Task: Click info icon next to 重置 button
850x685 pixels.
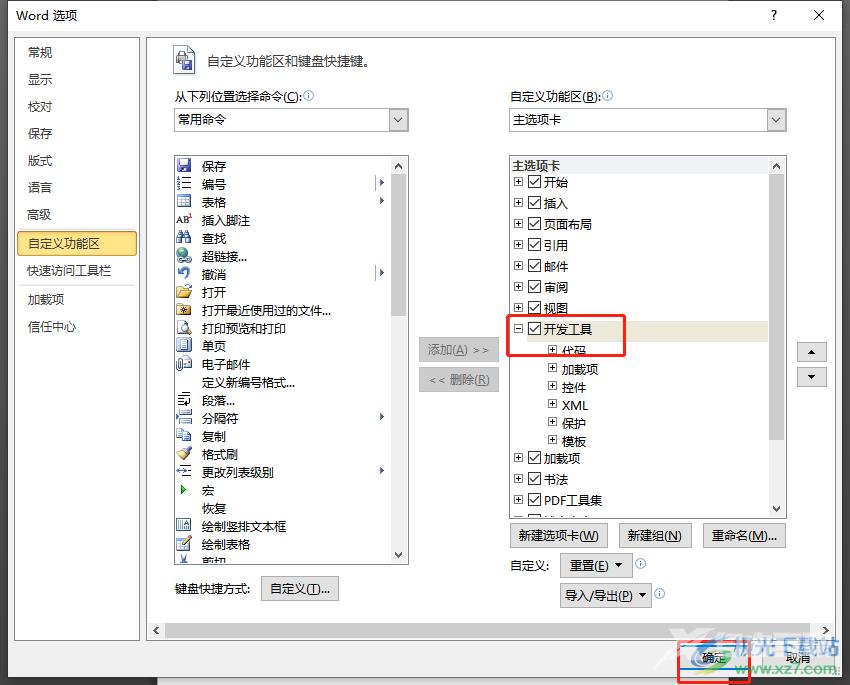Action: pos(640,564)
